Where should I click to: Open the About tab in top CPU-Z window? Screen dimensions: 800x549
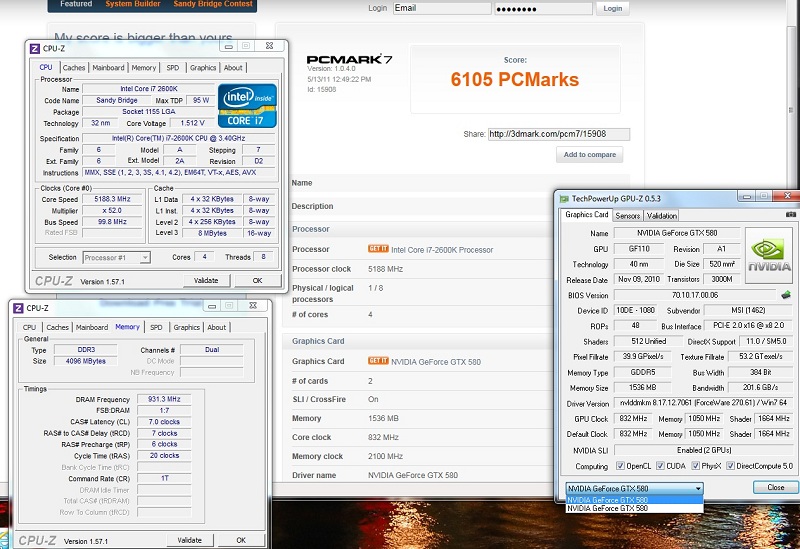(233, 67)
